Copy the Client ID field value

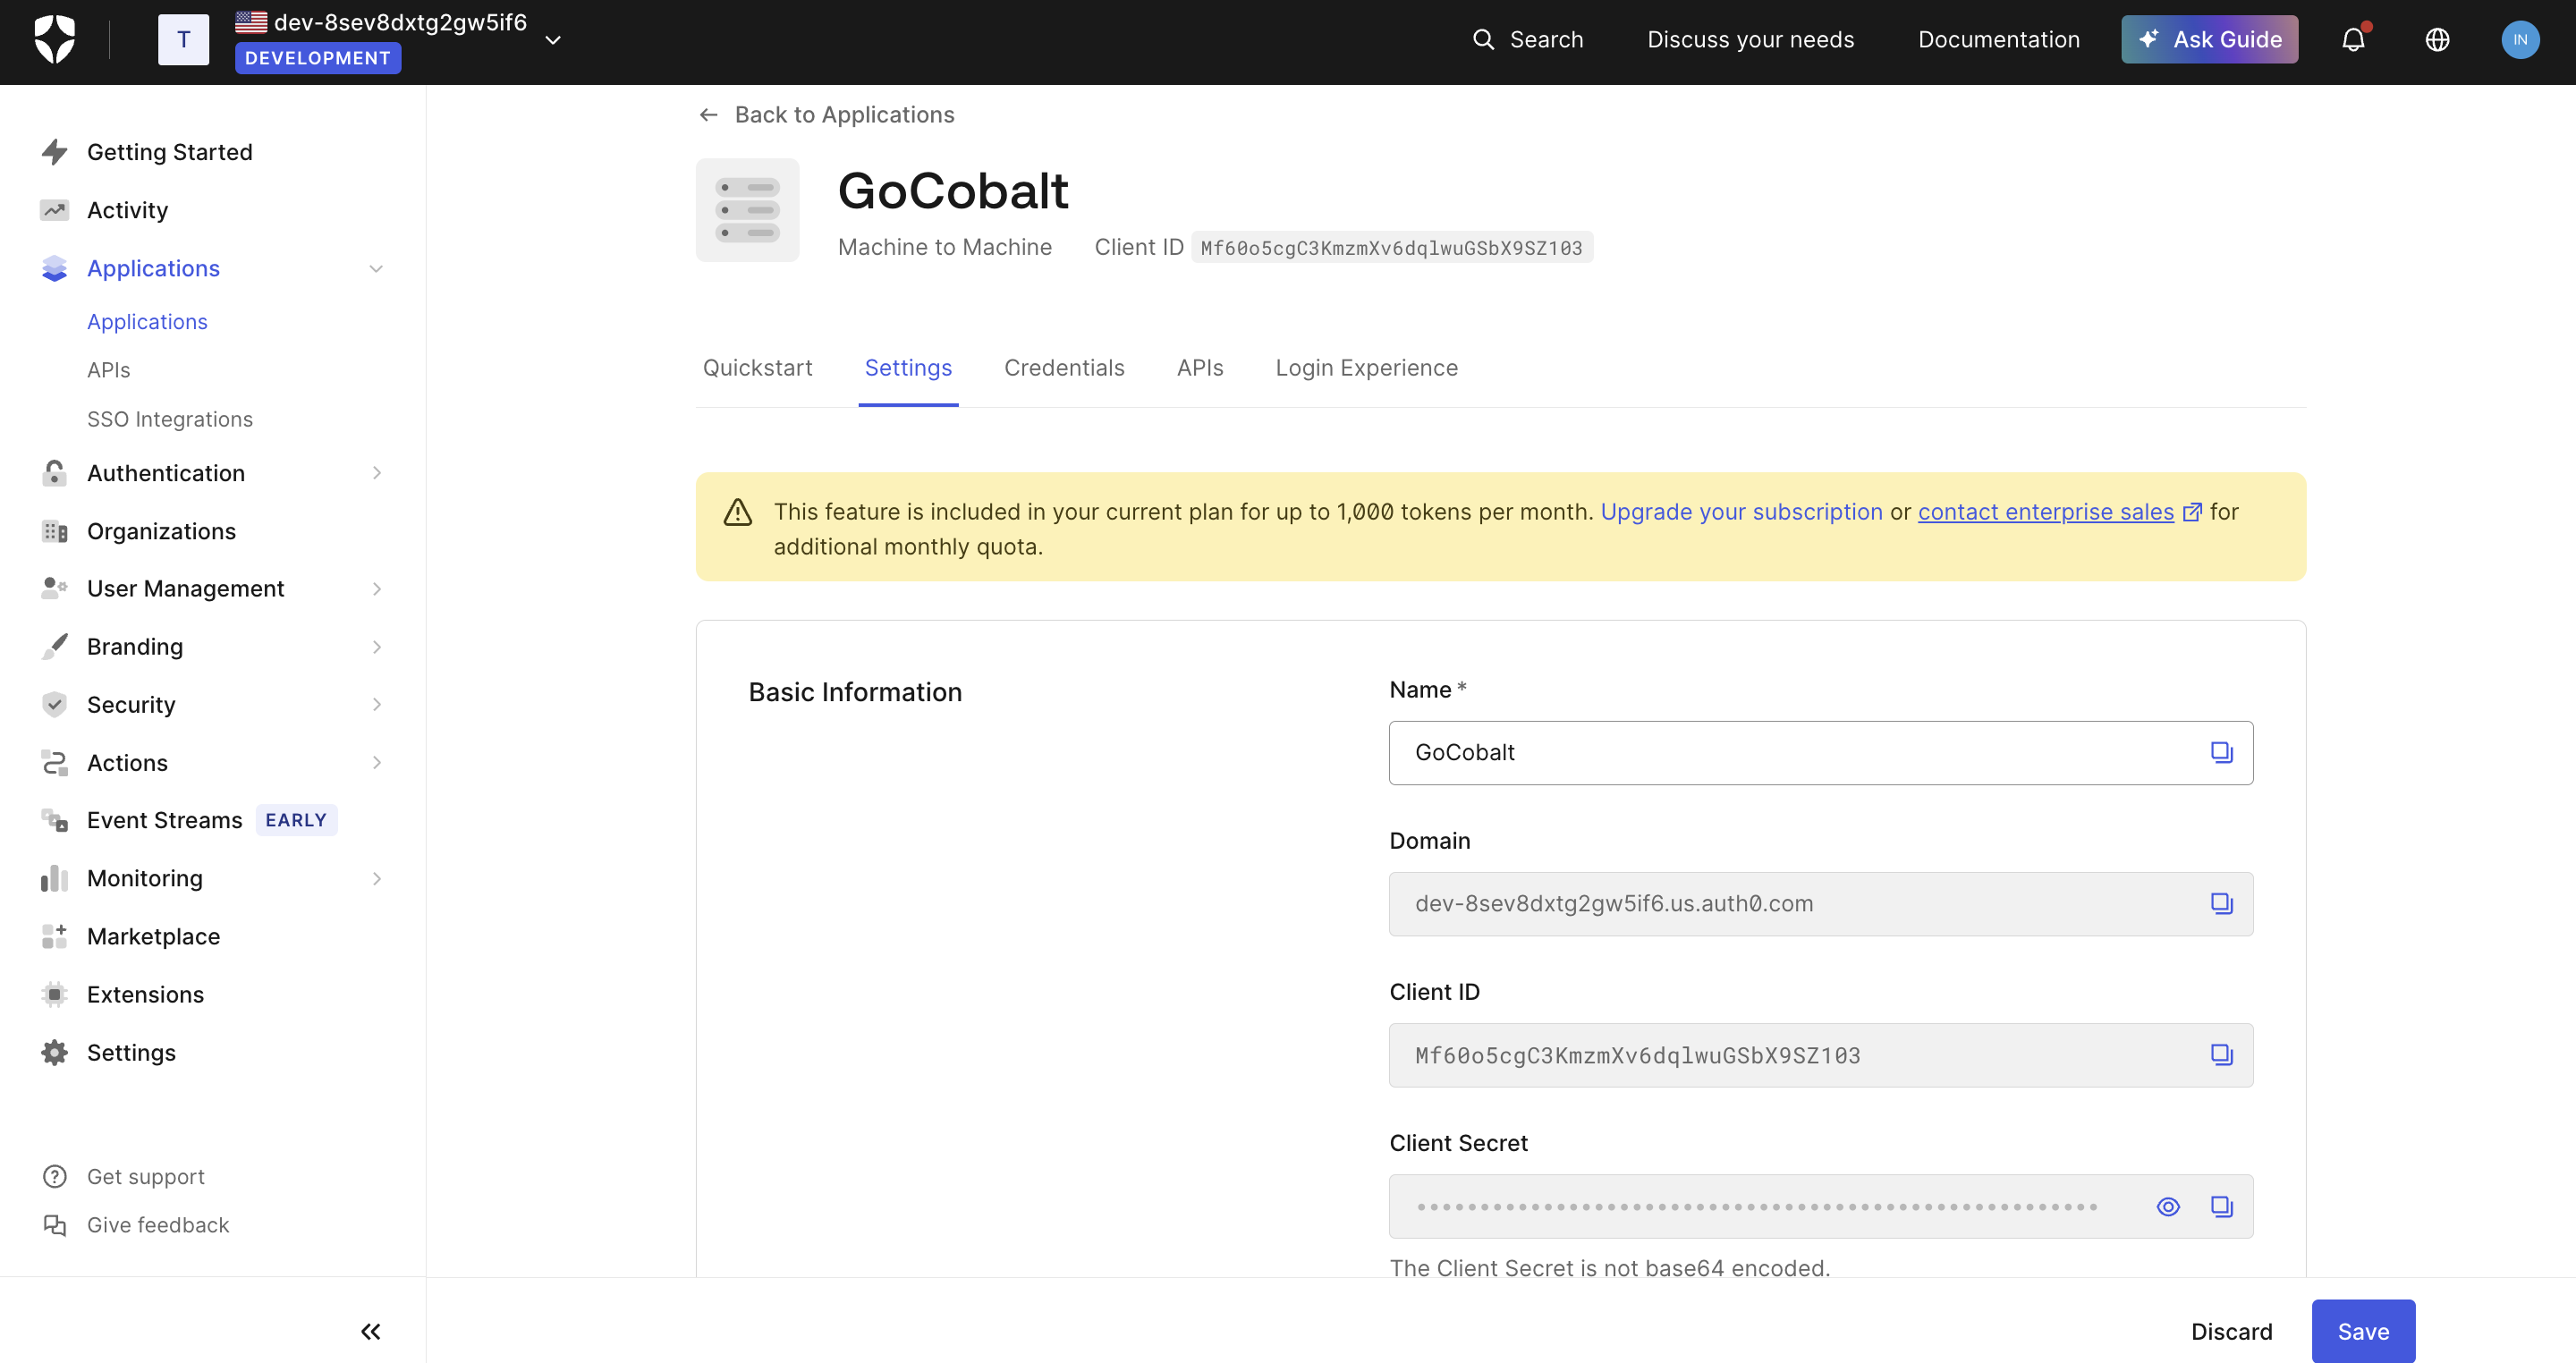[x=2221, y=1054]
